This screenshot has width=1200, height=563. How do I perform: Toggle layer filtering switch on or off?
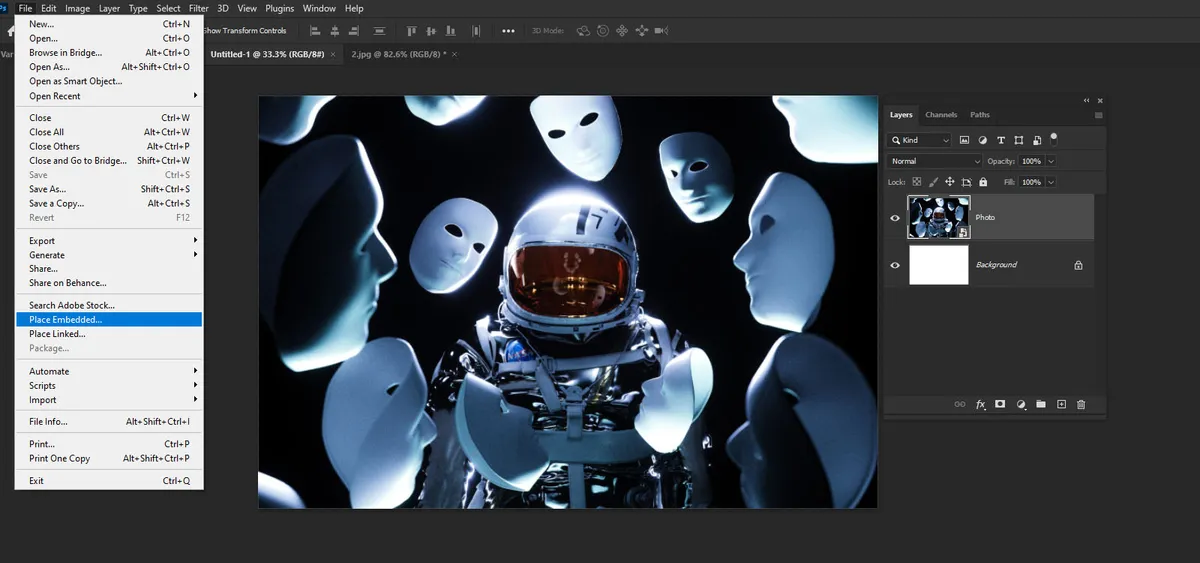[1054, 140]
